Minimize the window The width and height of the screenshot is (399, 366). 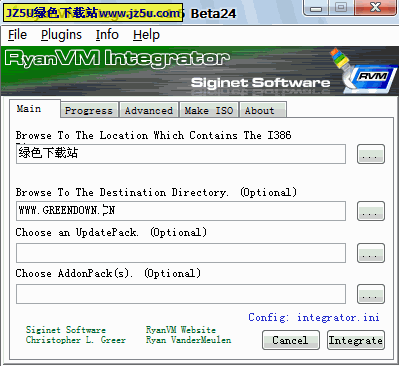(x=316, y=8)
